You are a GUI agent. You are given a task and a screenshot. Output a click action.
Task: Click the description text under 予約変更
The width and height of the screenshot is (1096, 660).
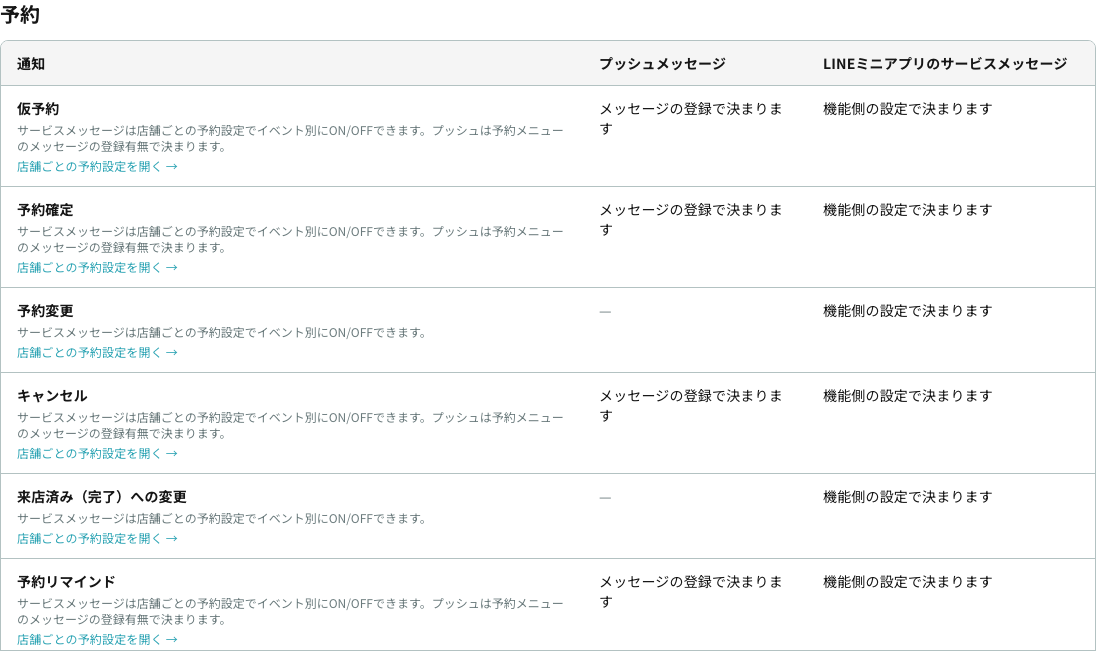click(x=222, y=333)
